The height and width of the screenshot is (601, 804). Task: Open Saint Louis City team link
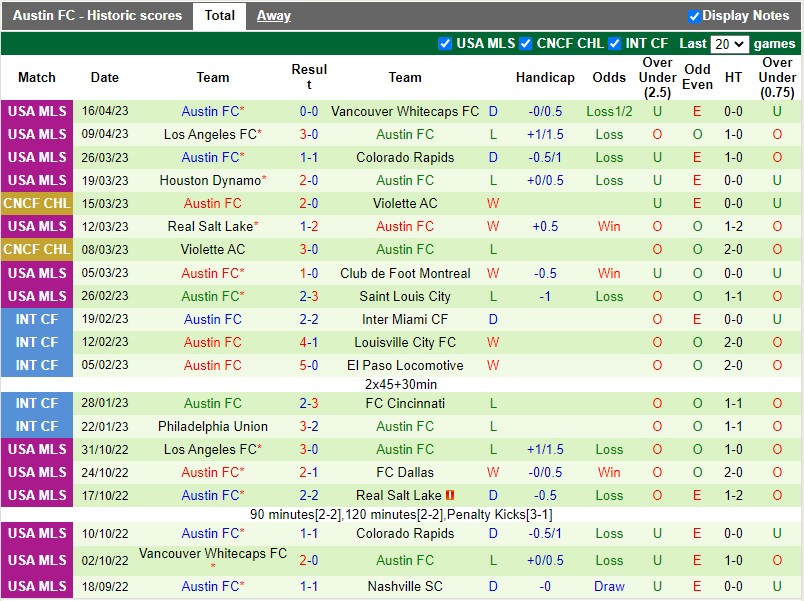405,296
